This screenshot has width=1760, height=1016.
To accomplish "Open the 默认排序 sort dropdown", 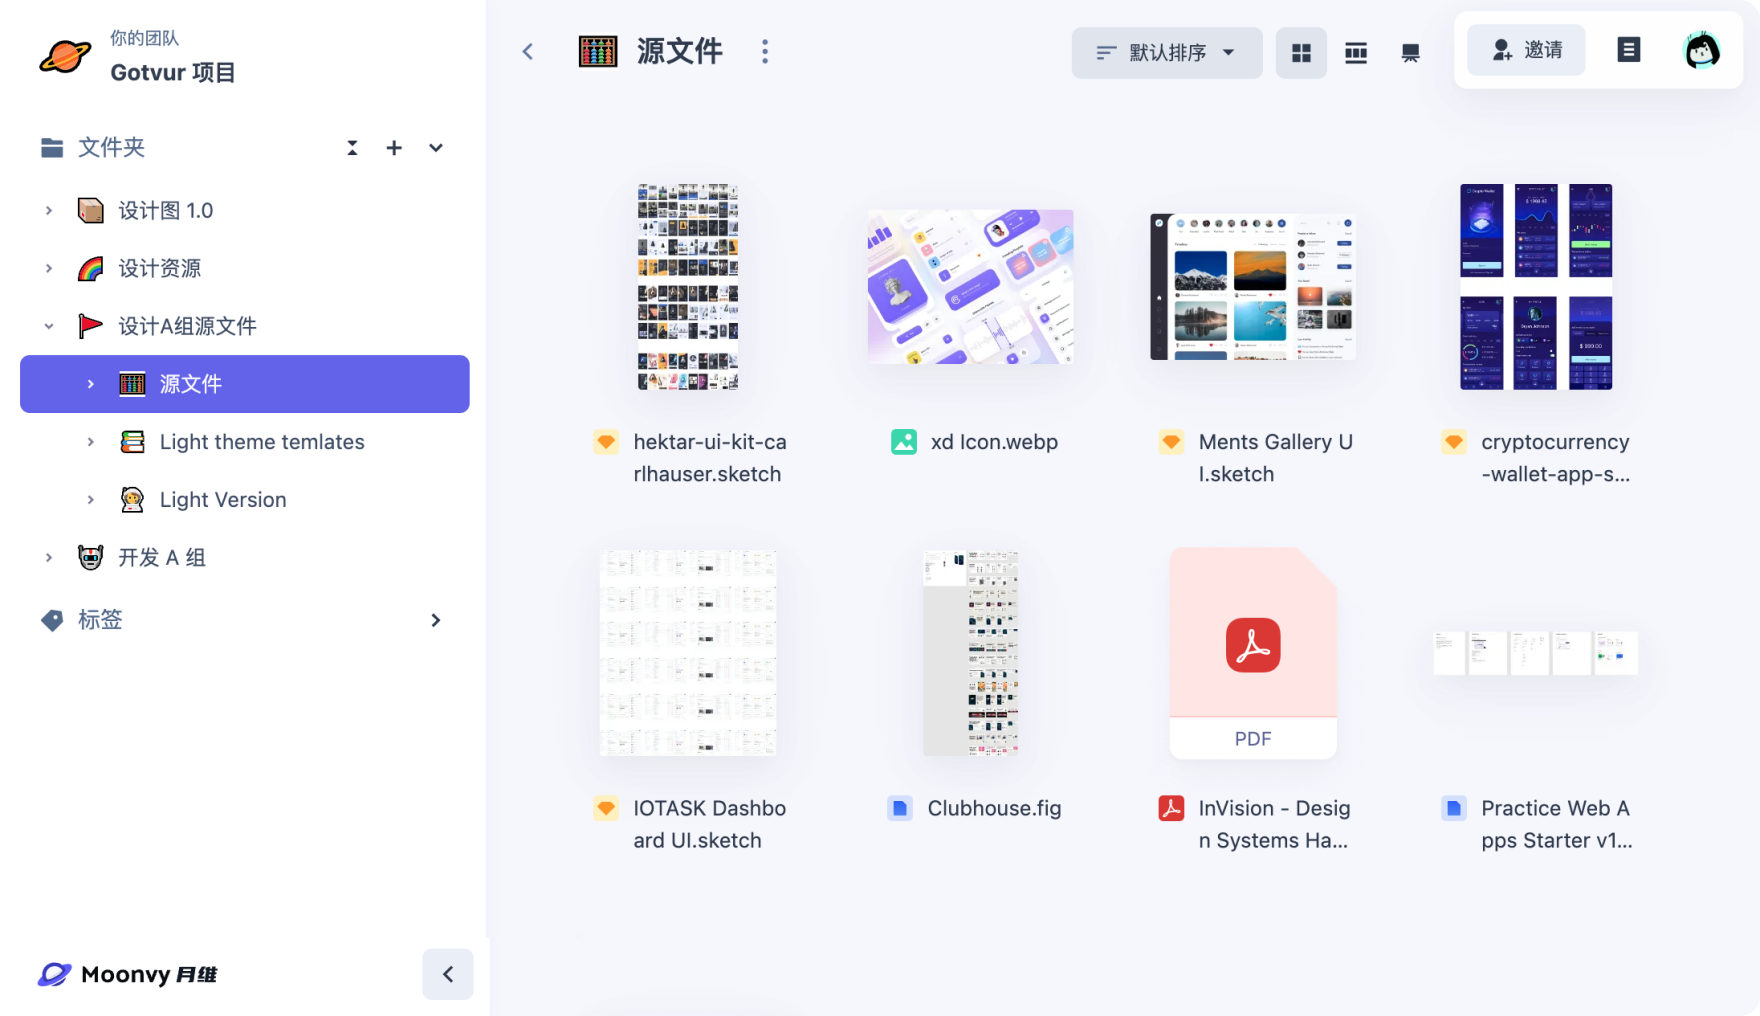I will tap(1166, 53).
